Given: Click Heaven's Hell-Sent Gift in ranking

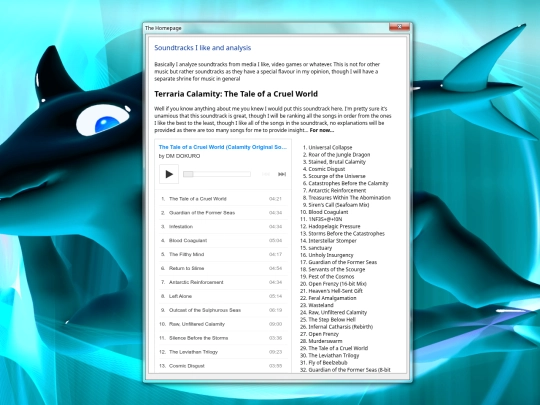Looking at the screenshot, I should [335, 291].
